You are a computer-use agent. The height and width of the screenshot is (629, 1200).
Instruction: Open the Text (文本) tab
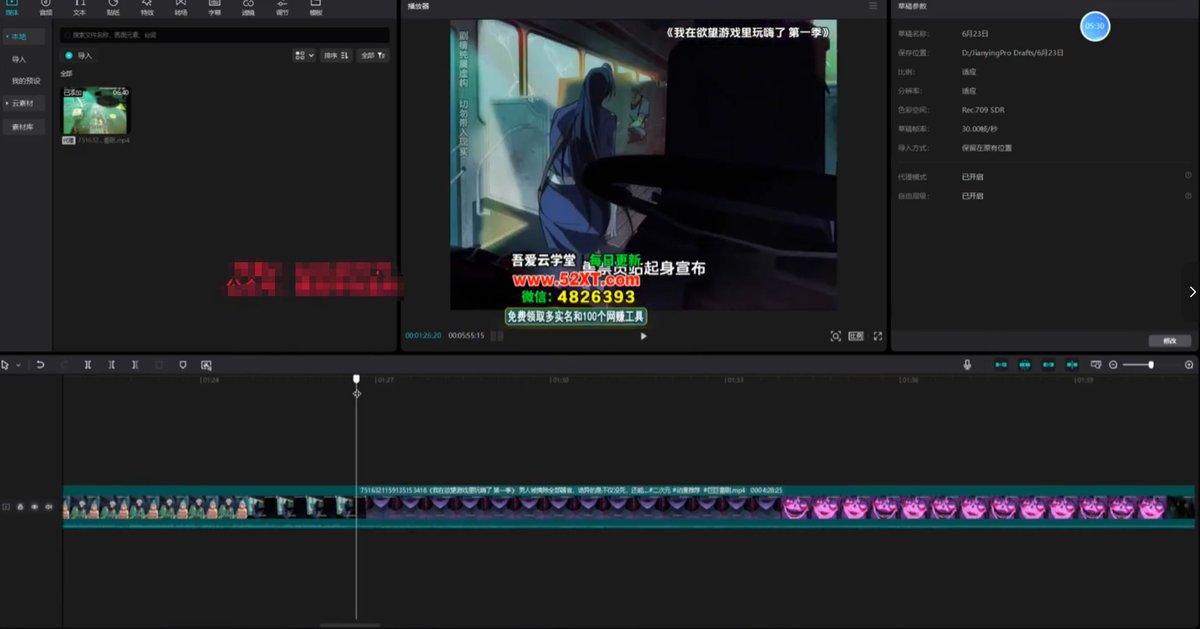click(80, 8)
